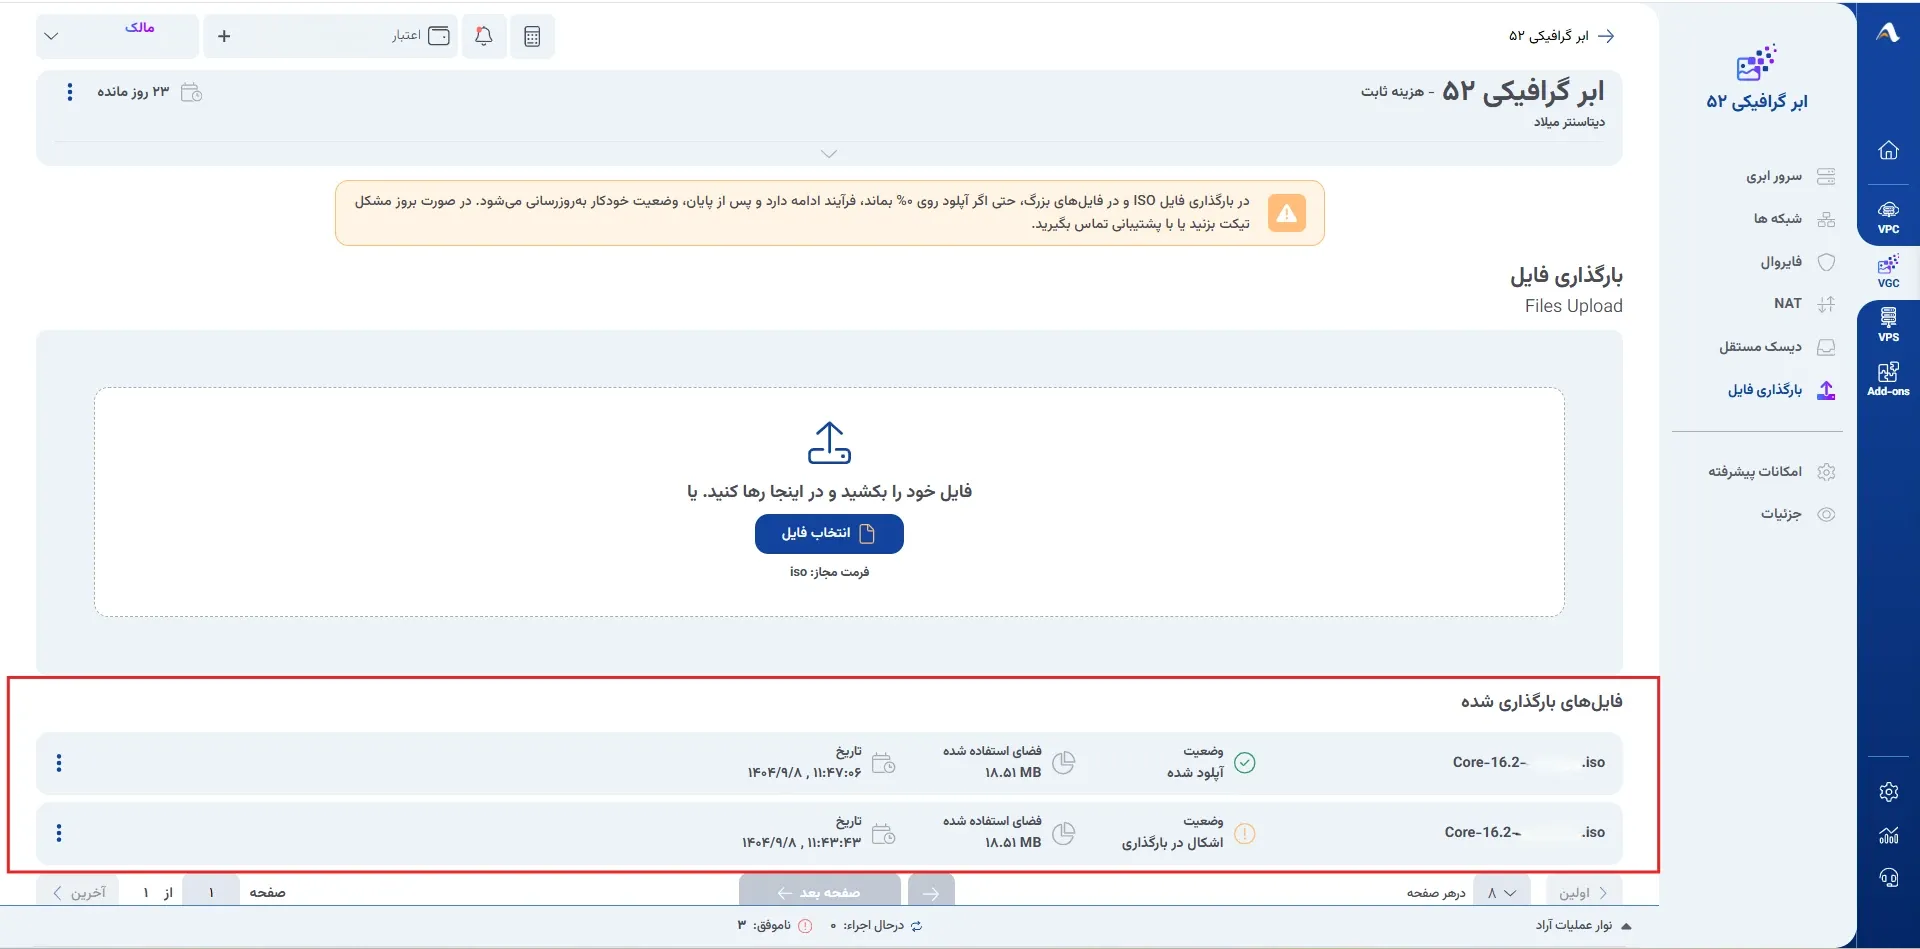Click the درحال اجرا running operations counter
This screenshot has height=949, width=1920.
click(x=876, y=926)
